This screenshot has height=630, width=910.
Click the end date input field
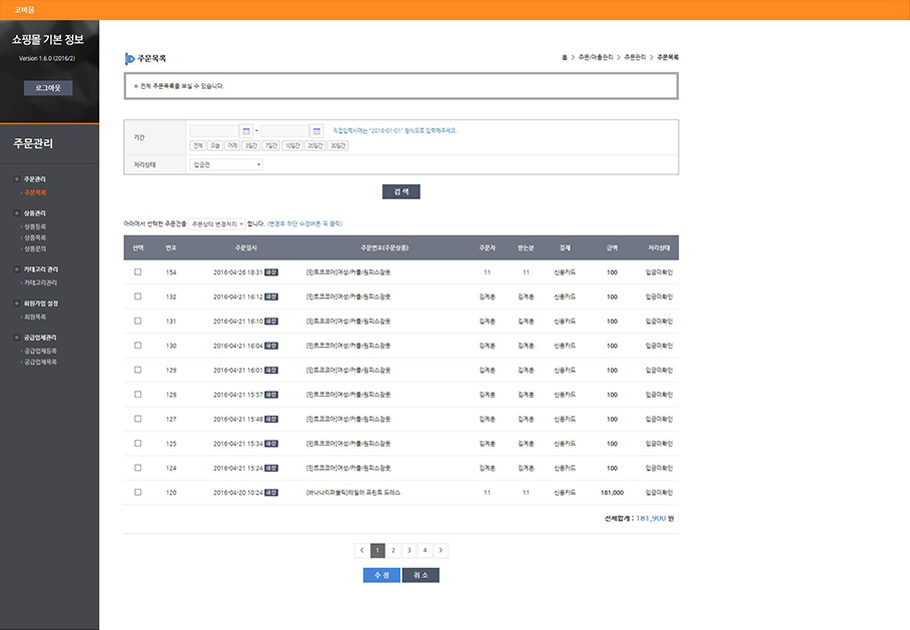(285, 131)
